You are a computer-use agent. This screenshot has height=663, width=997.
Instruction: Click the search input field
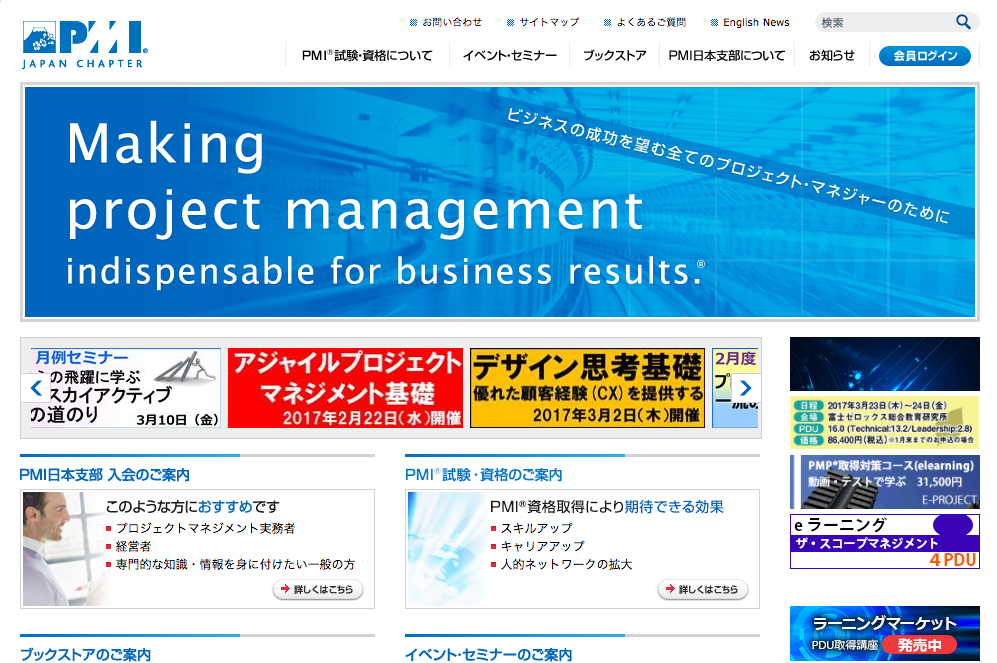tap(886, 22)
